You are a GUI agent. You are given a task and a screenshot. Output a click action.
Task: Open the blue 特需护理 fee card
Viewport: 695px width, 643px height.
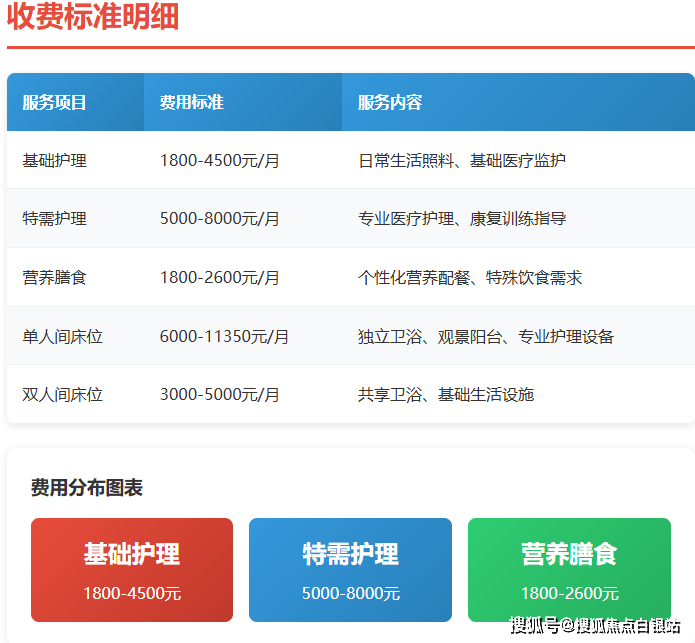(350, 569)
